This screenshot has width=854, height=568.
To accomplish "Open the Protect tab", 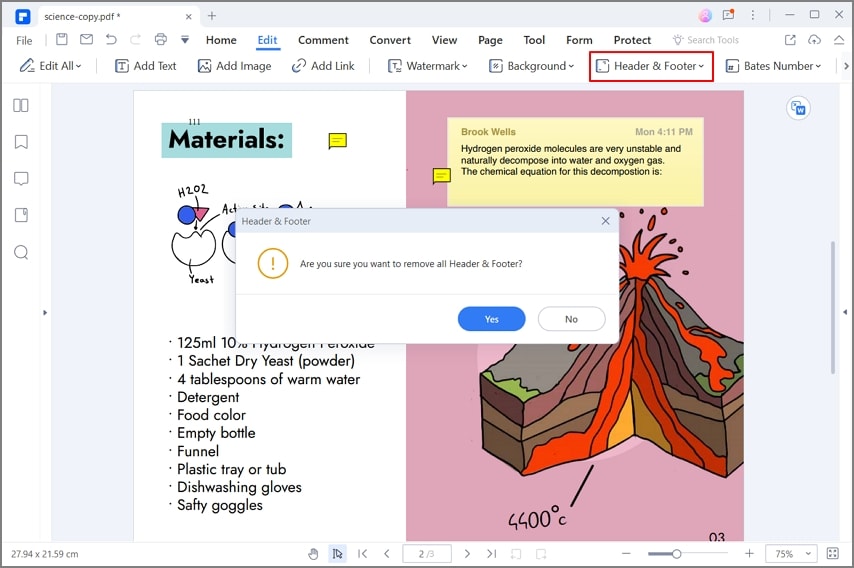I will pyautogui.click(x=632, y=40).
